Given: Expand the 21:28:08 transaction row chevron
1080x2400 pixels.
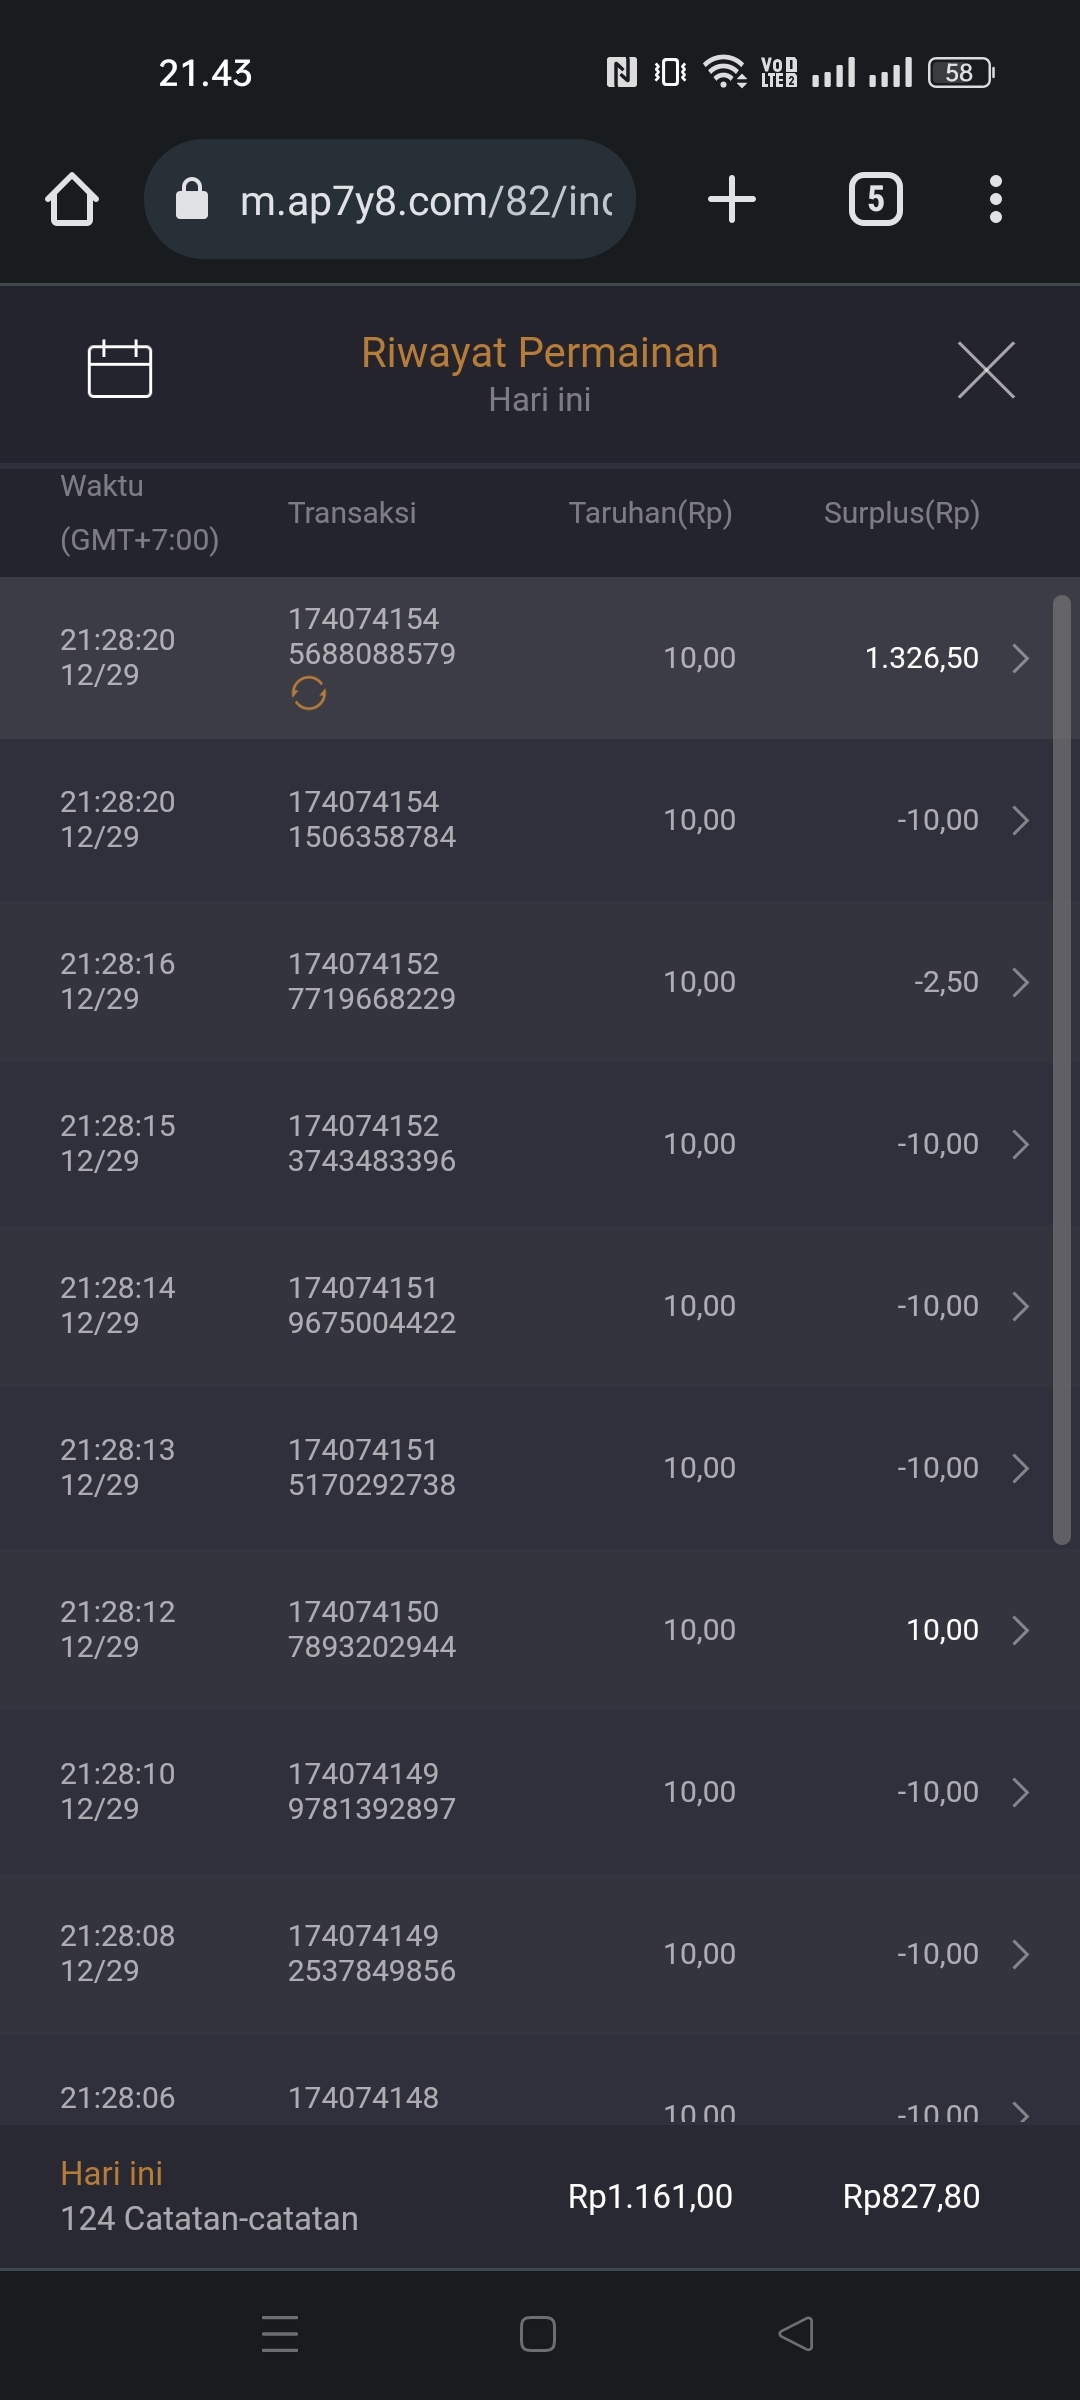Looking at the screenshot, I should (x=1020, y=1954).
